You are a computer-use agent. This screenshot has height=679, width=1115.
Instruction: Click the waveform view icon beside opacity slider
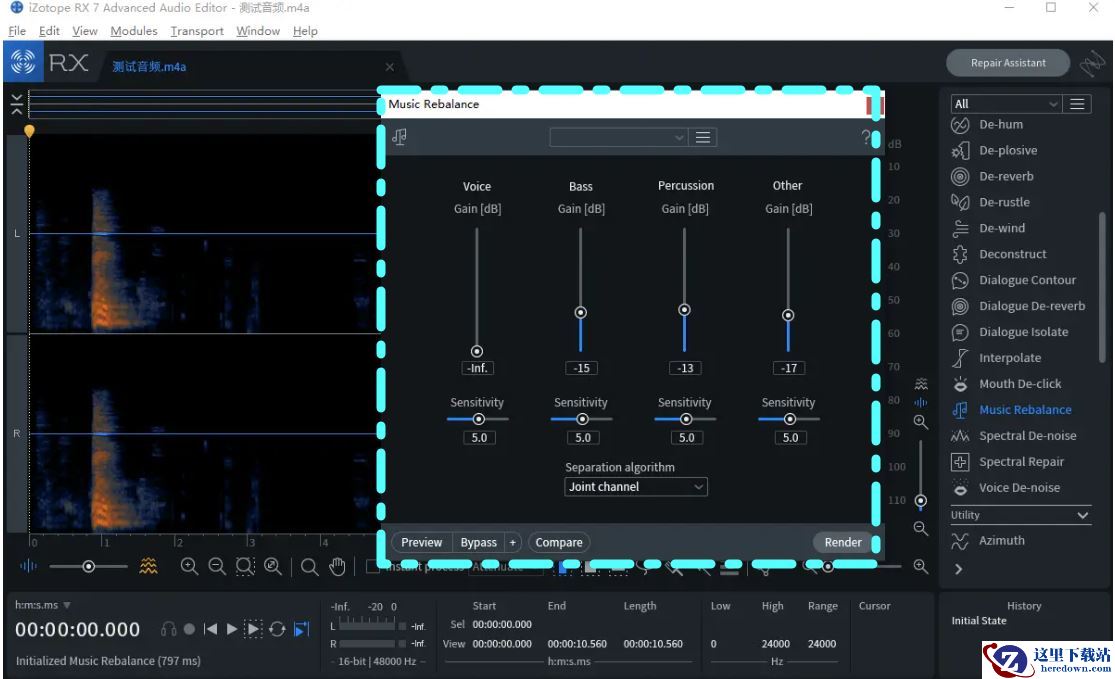(28, 566)
